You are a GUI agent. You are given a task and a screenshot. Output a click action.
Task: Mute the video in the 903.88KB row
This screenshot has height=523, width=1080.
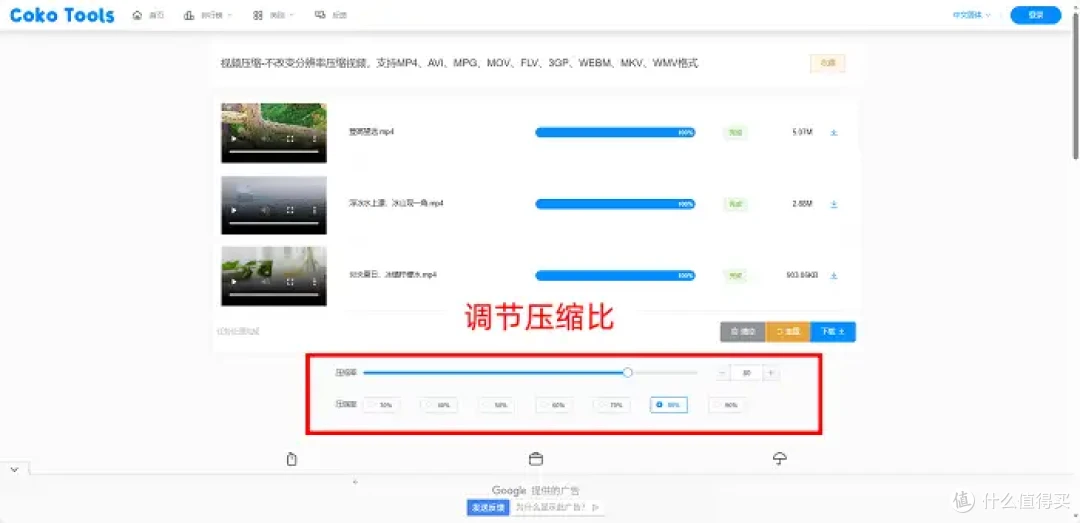pos(265,282)
